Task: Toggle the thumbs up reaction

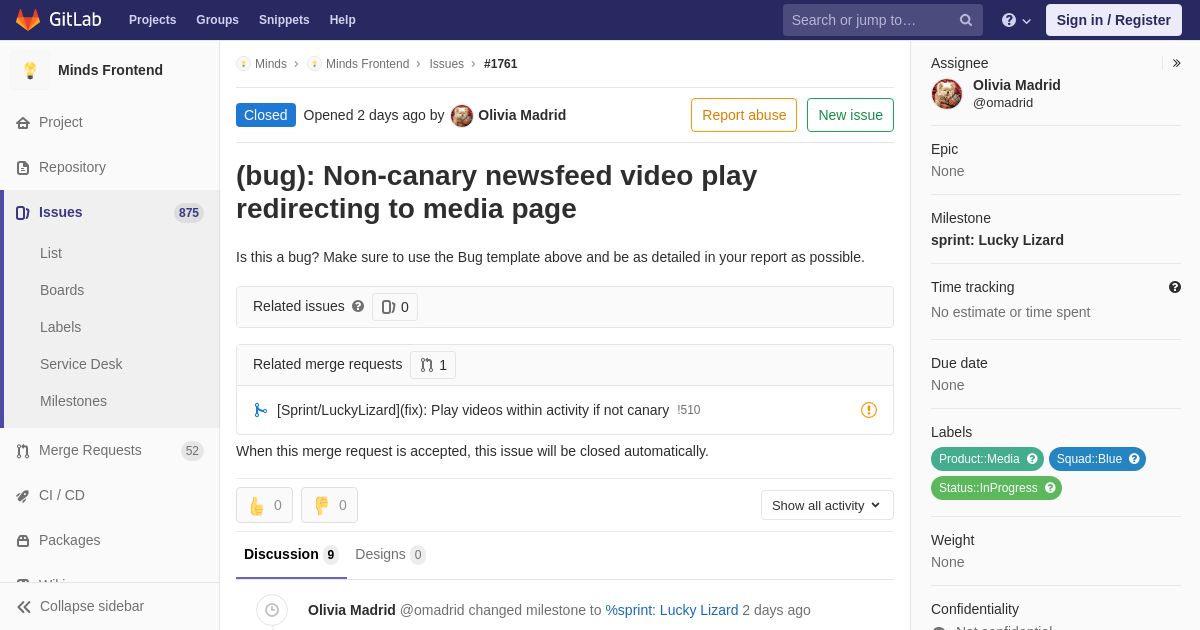Action: (x=264, y=505)
